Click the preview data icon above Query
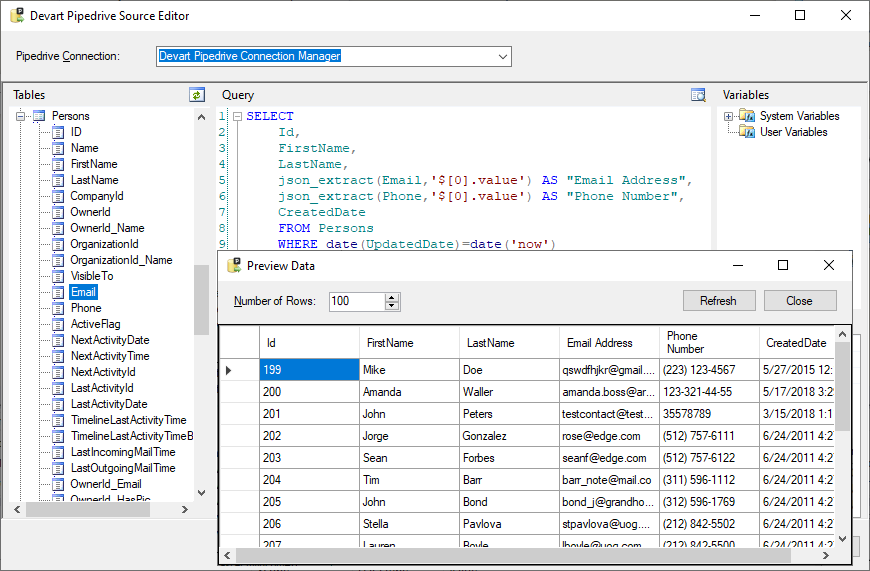This screenshot has height=571, width=870. coord(698,95)
